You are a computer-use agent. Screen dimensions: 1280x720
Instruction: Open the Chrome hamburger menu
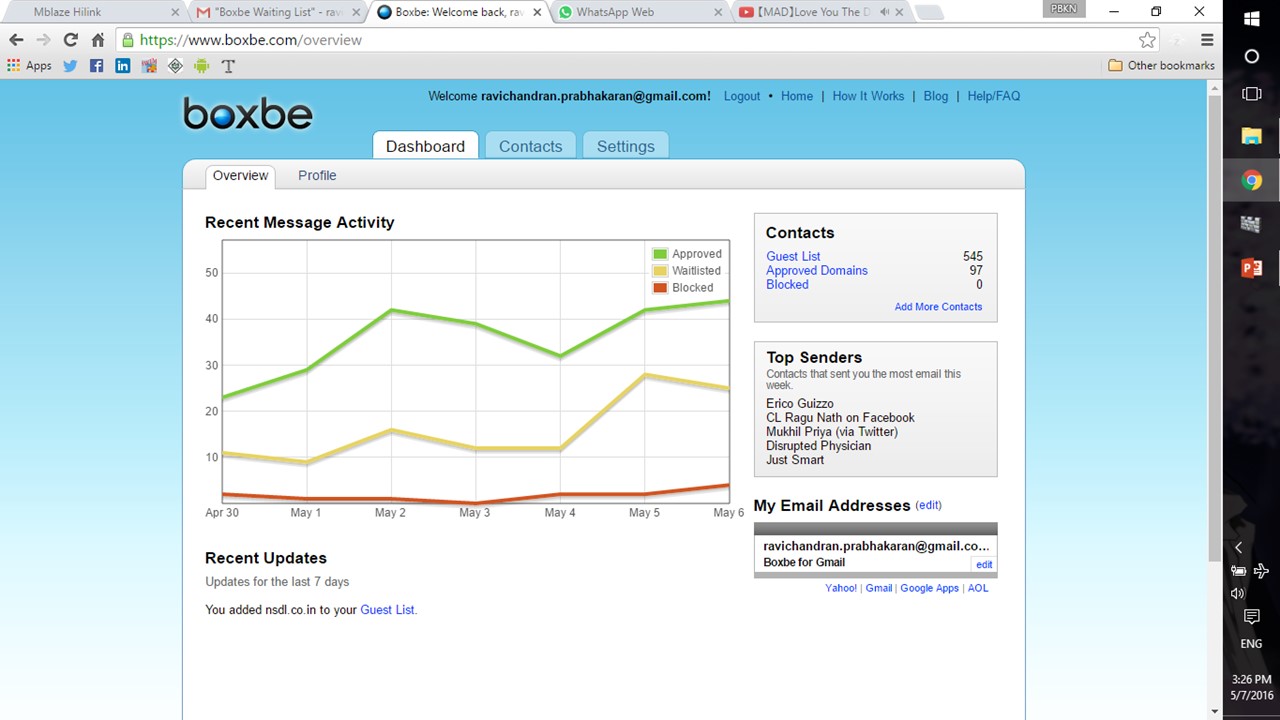pos(1207,40)
